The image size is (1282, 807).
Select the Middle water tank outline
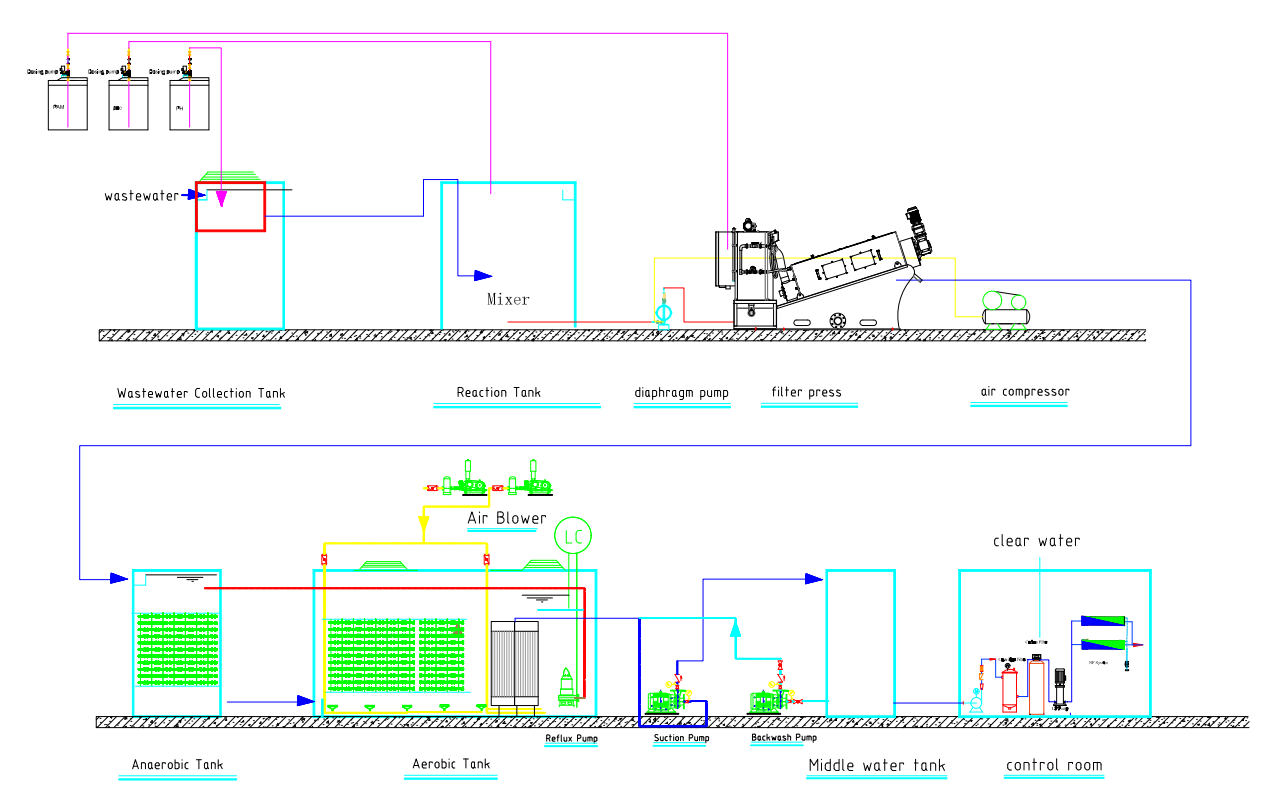coord(860,643)
